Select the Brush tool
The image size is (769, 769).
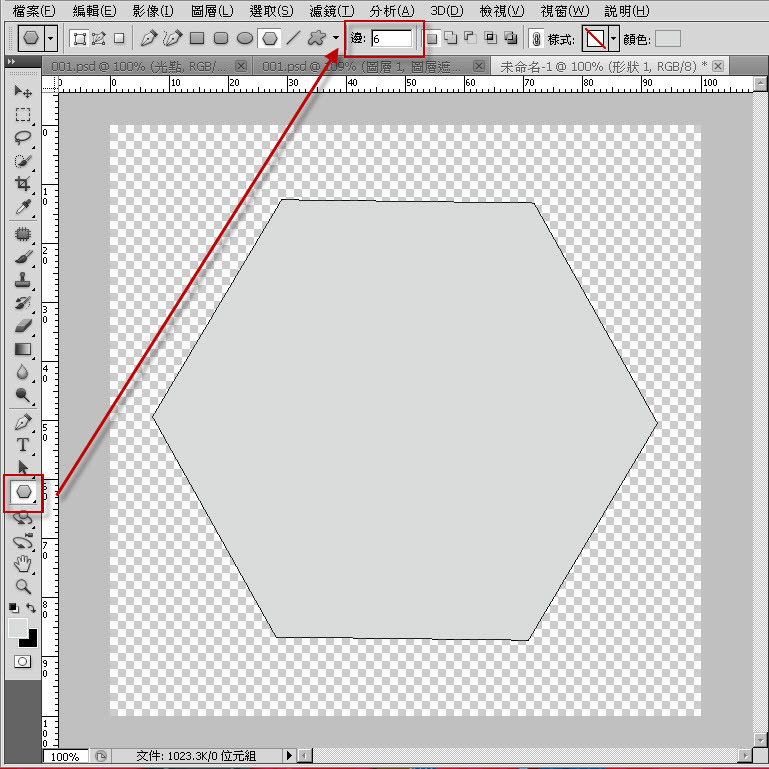(23, 257)
